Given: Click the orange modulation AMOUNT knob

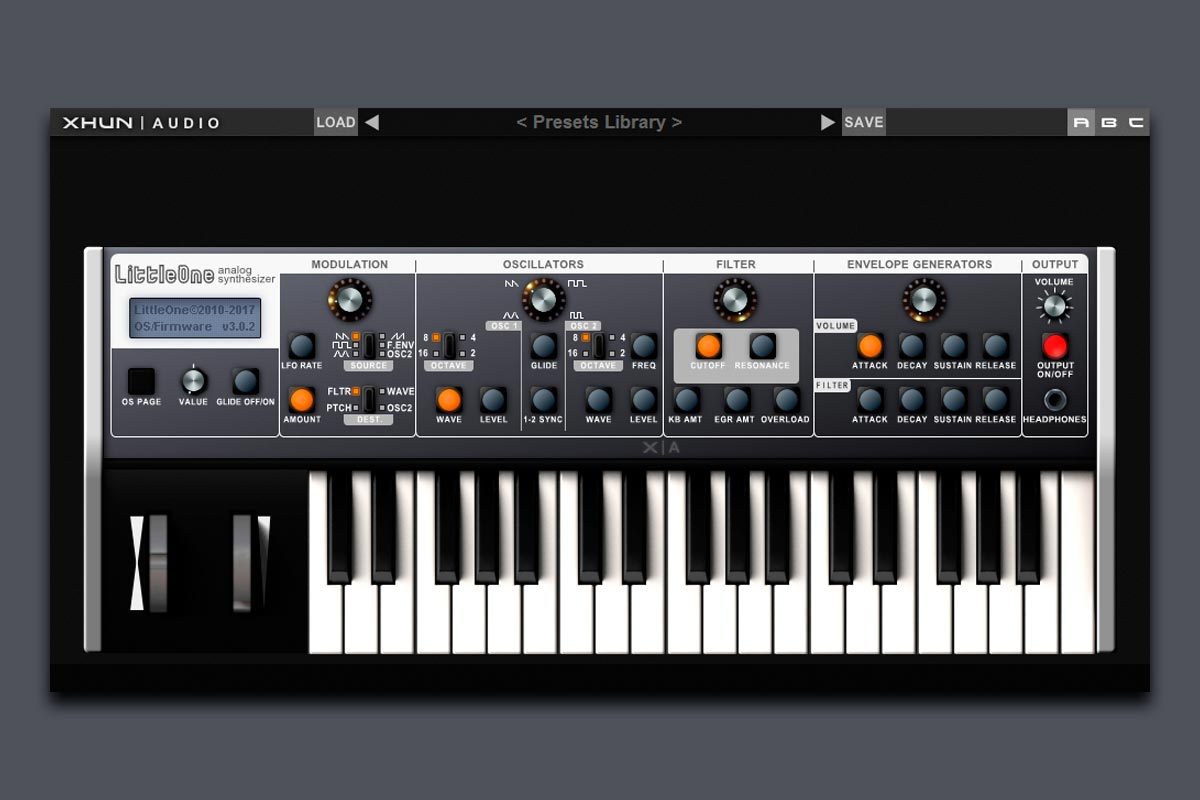Looking at the screenshot, I should [301, 400].
